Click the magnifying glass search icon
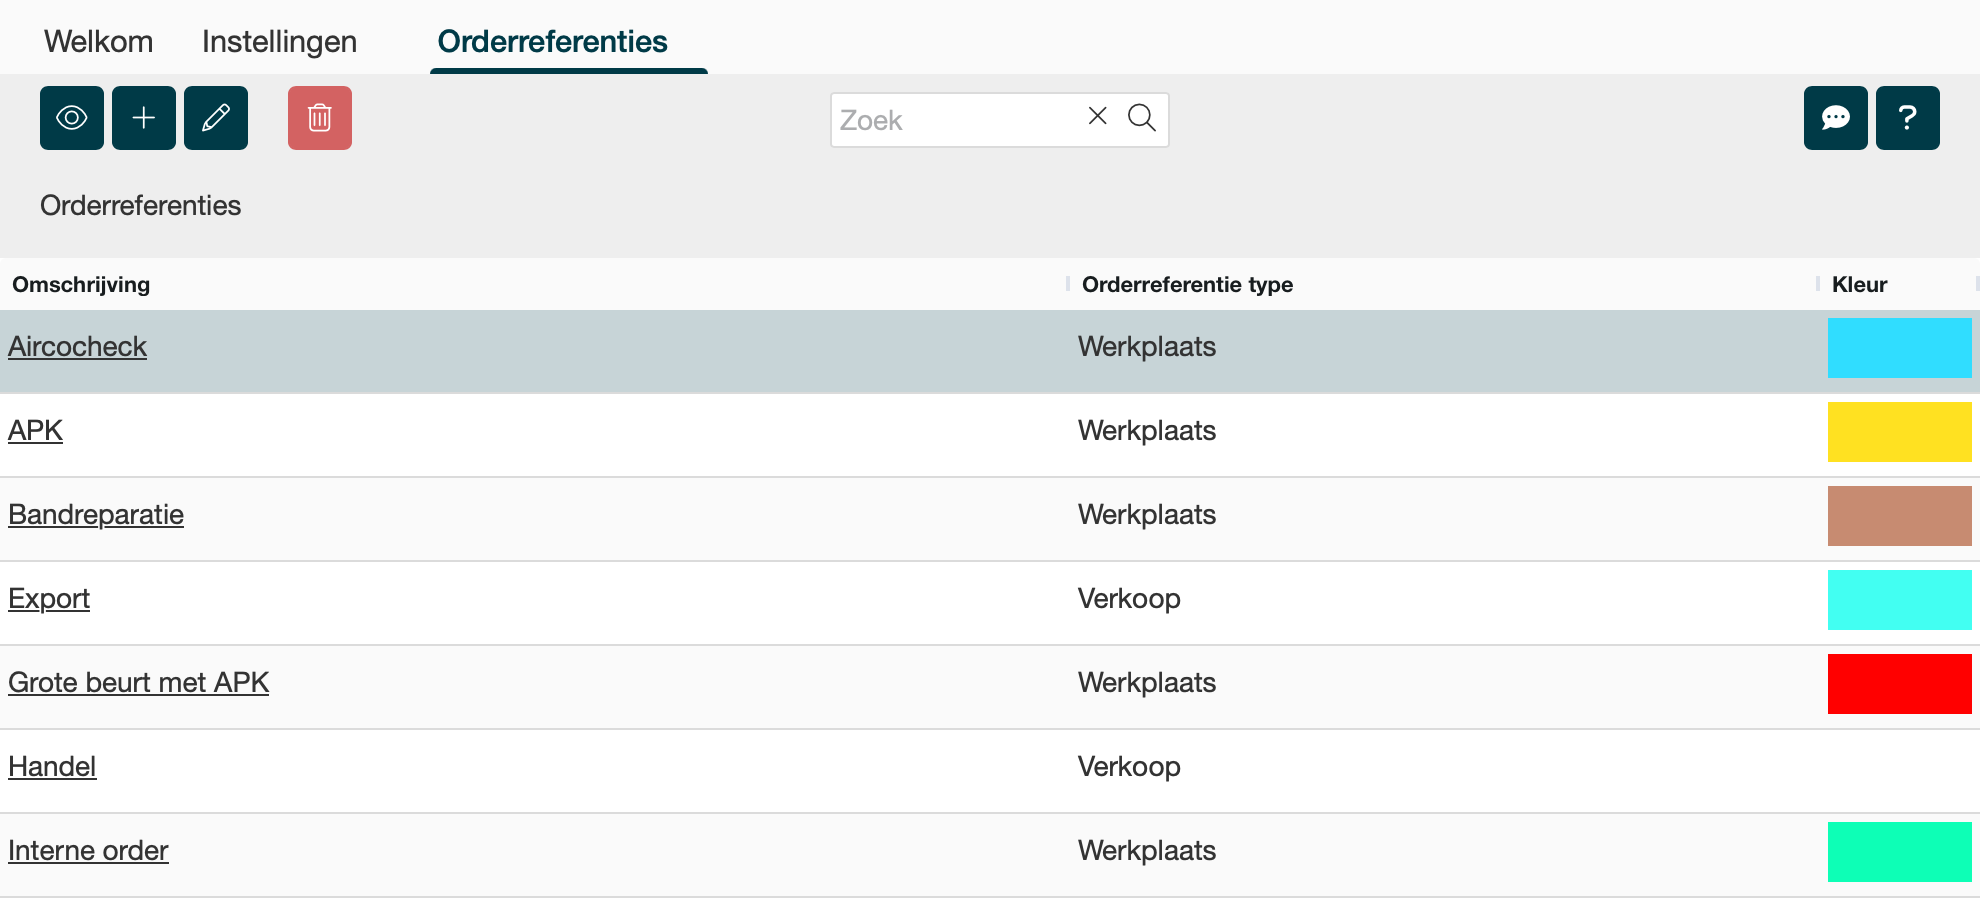 1141,118
